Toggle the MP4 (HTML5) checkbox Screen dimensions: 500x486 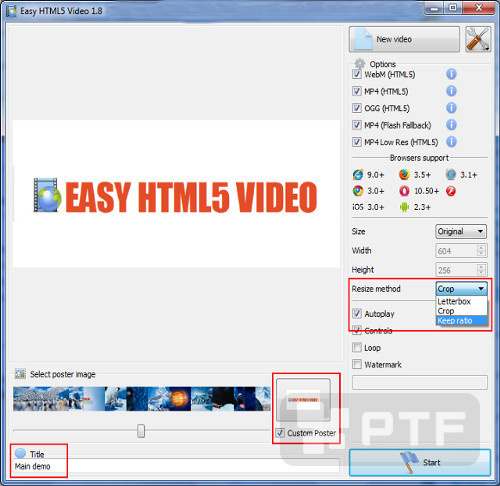[x=357, y=91]
